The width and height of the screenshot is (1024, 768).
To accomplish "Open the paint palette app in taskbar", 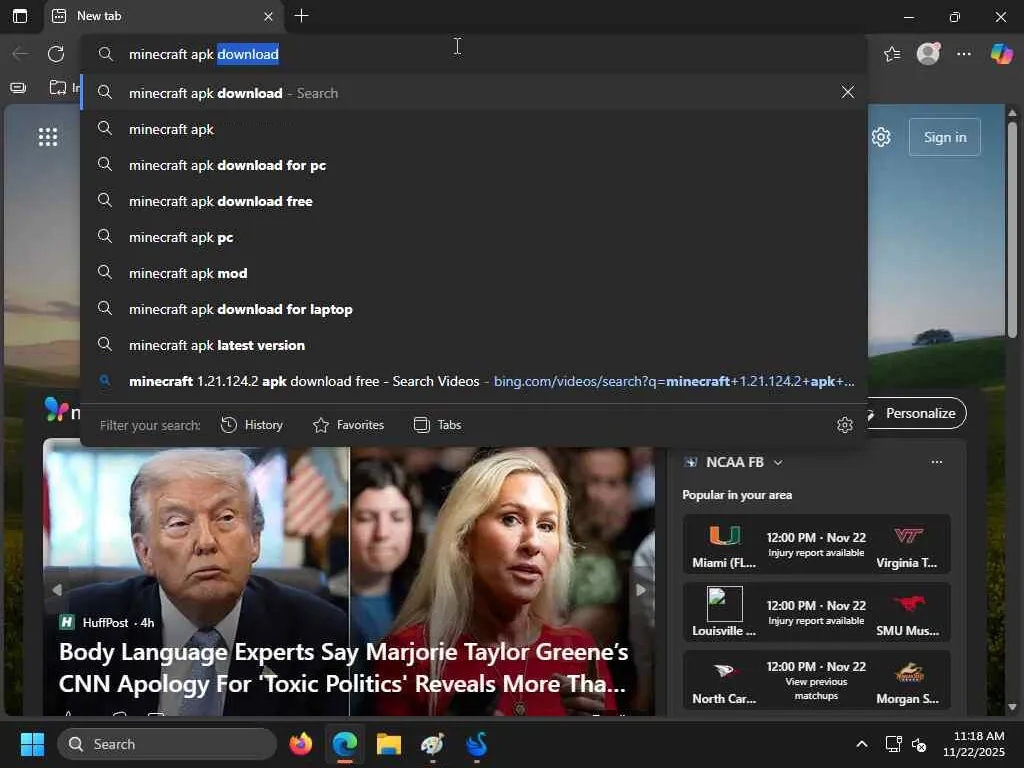I will tap(432, 744).
